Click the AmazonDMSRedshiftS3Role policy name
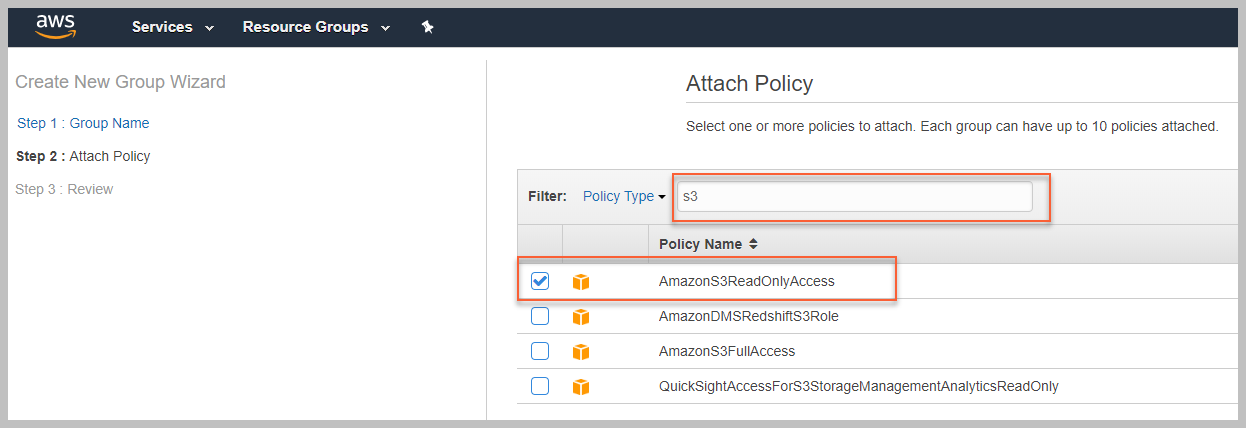 (748, 316)
